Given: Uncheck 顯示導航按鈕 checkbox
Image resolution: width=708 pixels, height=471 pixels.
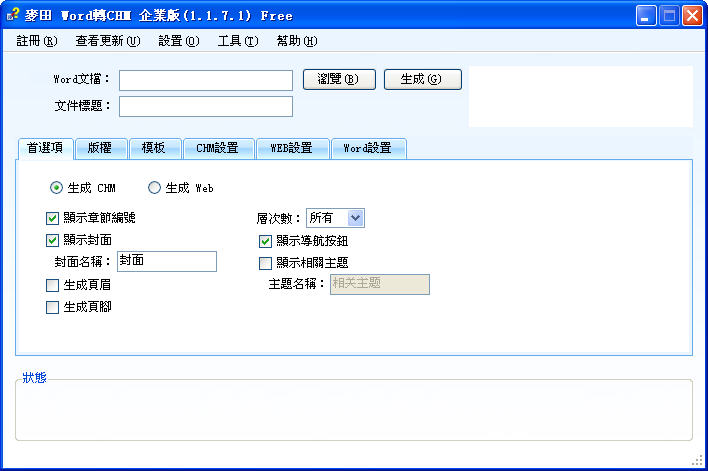Looking at the screenshot, I should [266, 241].
